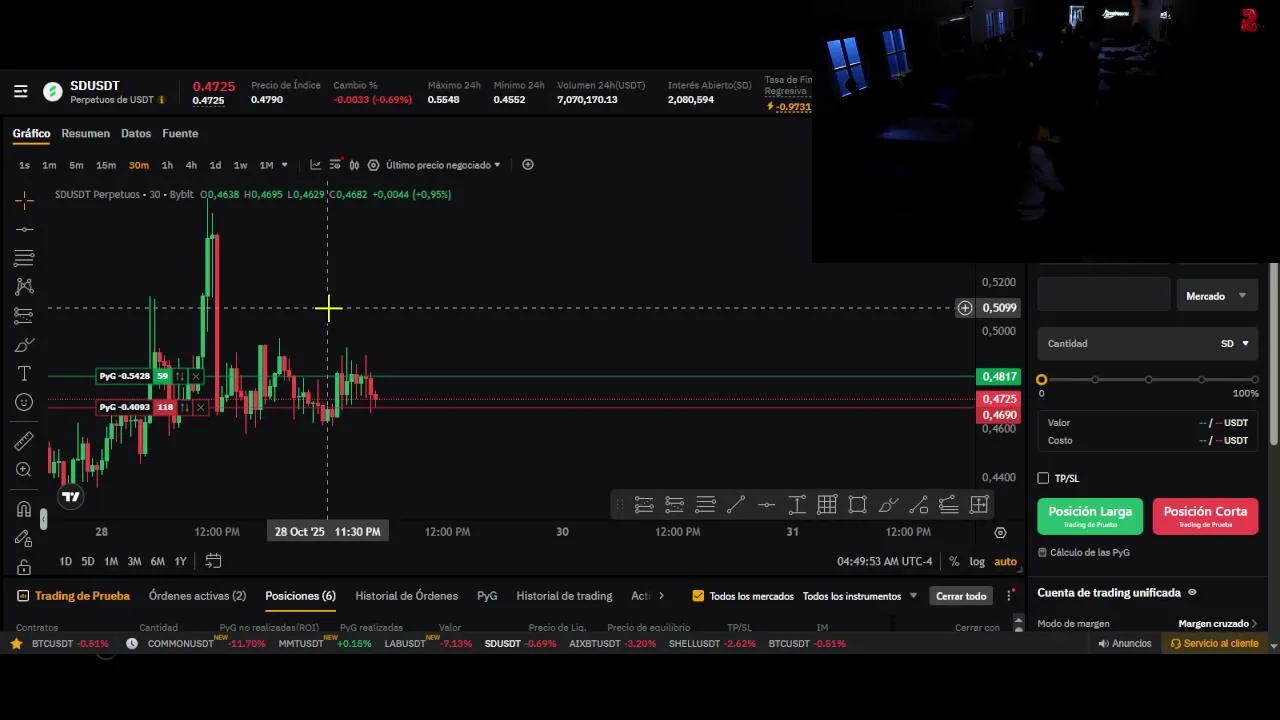Select grid tool in floating drawing toolbar
Screen dimensions: 1280x720
pos(827,505)
